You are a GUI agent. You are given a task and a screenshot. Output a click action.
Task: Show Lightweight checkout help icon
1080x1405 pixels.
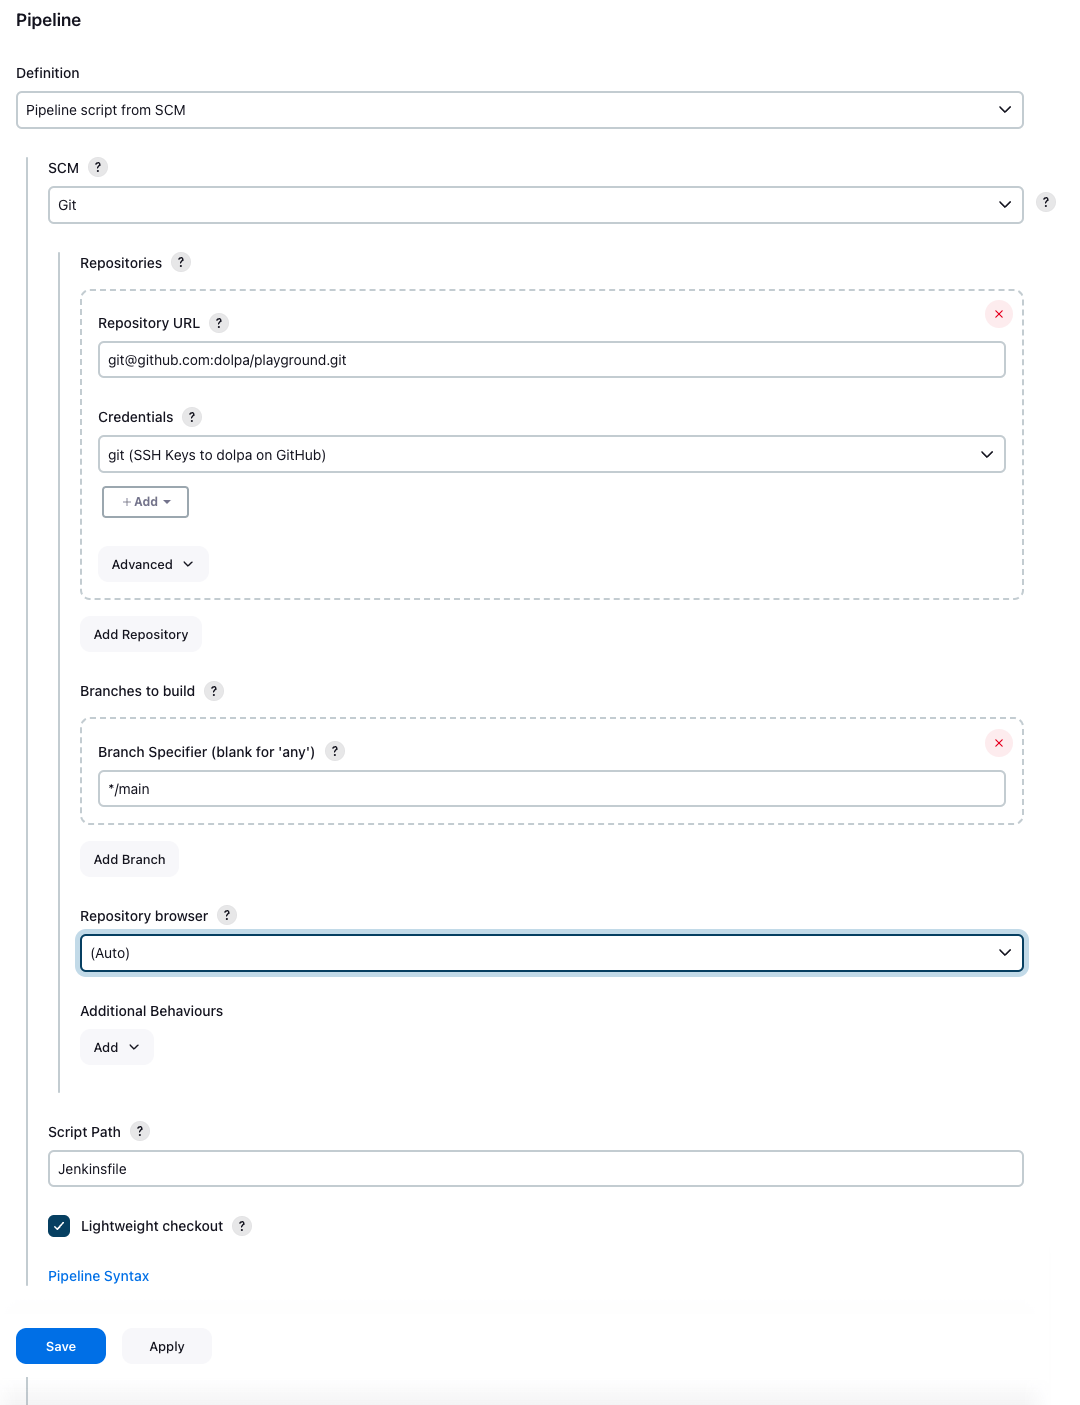[242, 1226]
